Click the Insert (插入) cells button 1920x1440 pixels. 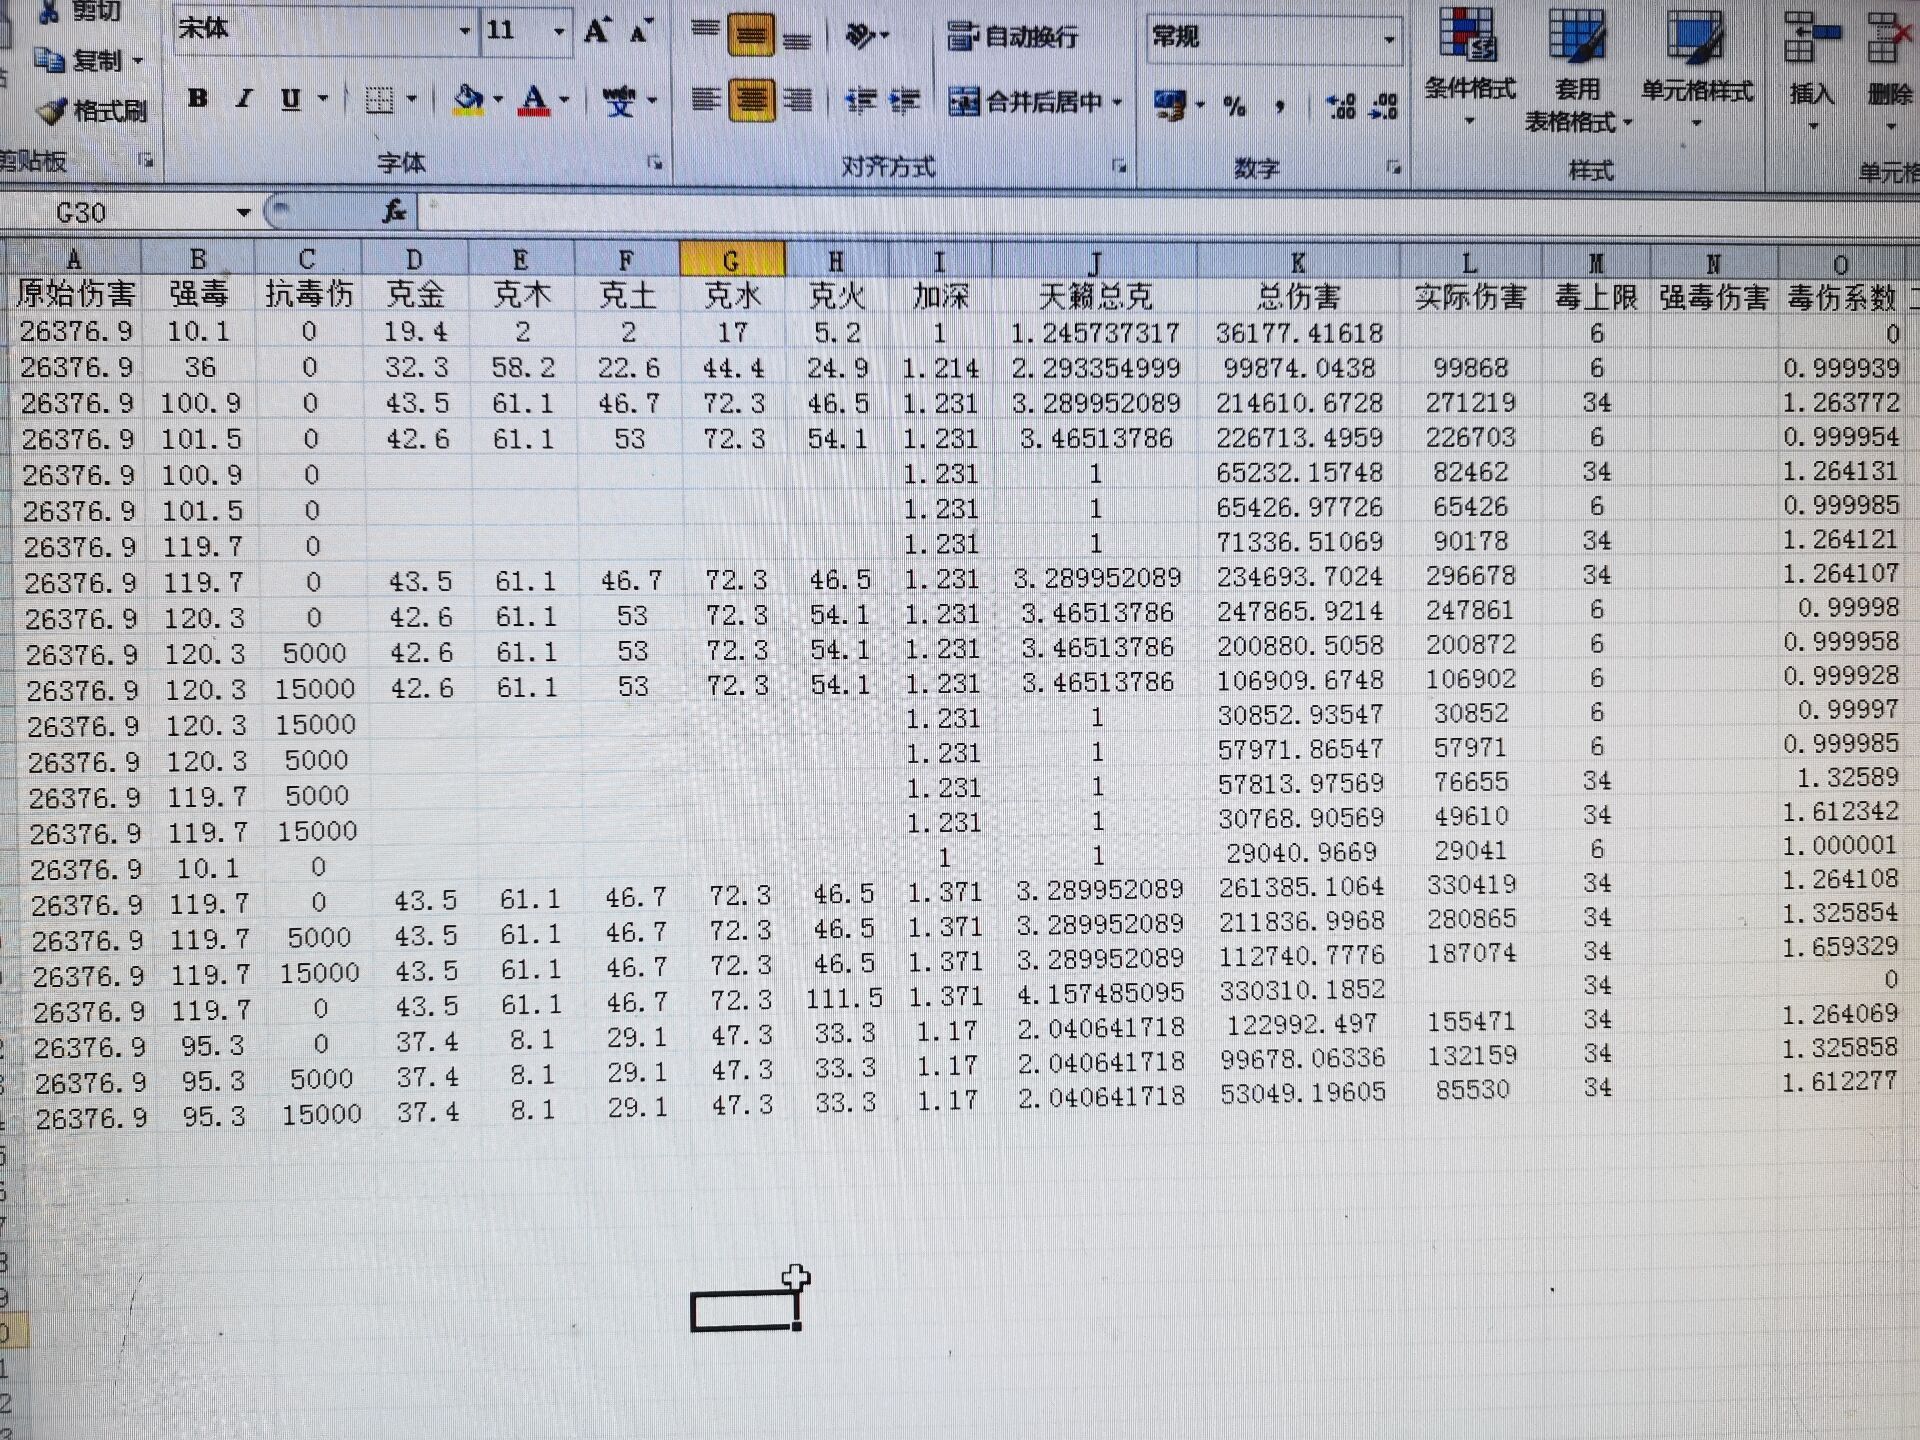[1812, 70]
